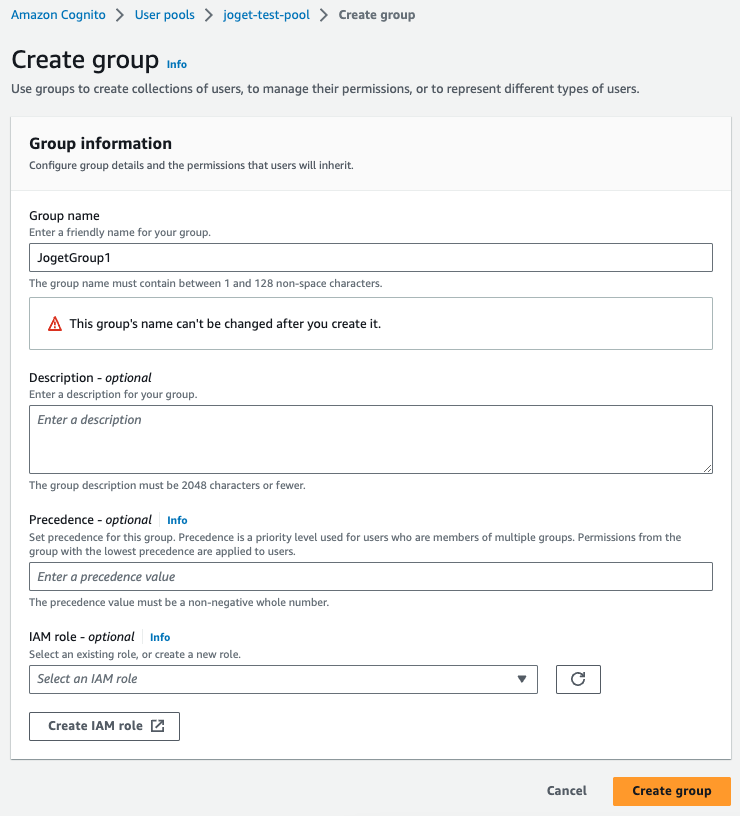Click the red warning triangle icon
Image resolution: width=740 pixels, height=816 pixels.
55,324
